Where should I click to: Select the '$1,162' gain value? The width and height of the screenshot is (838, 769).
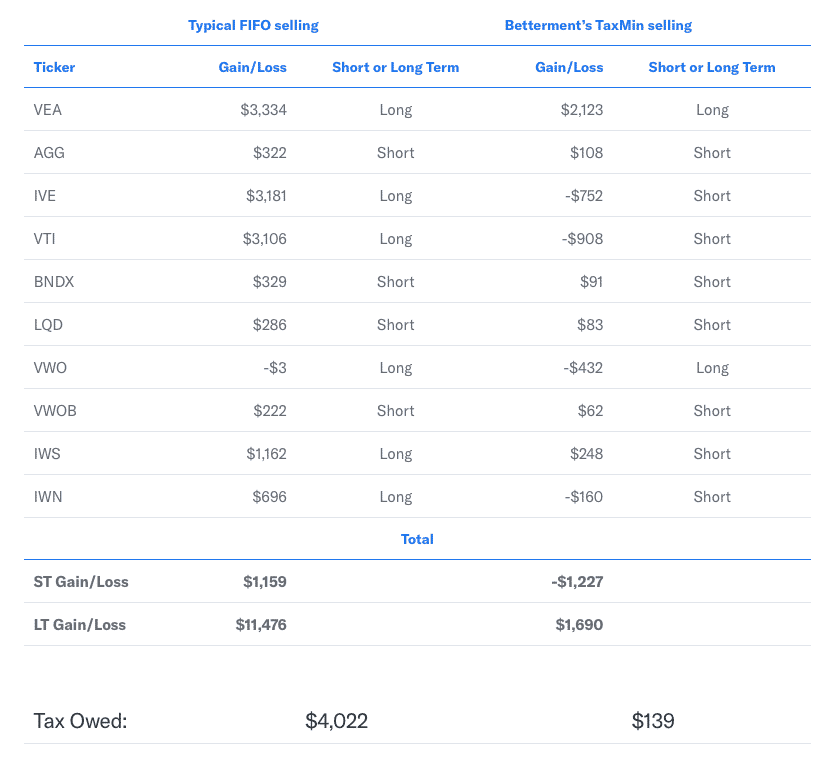click(266, 454)
